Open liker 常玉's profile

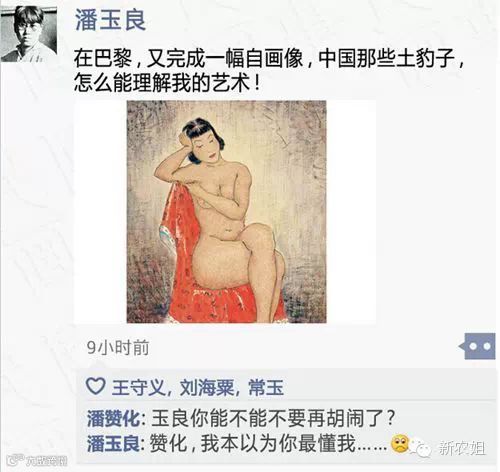[x=266, y=387]
